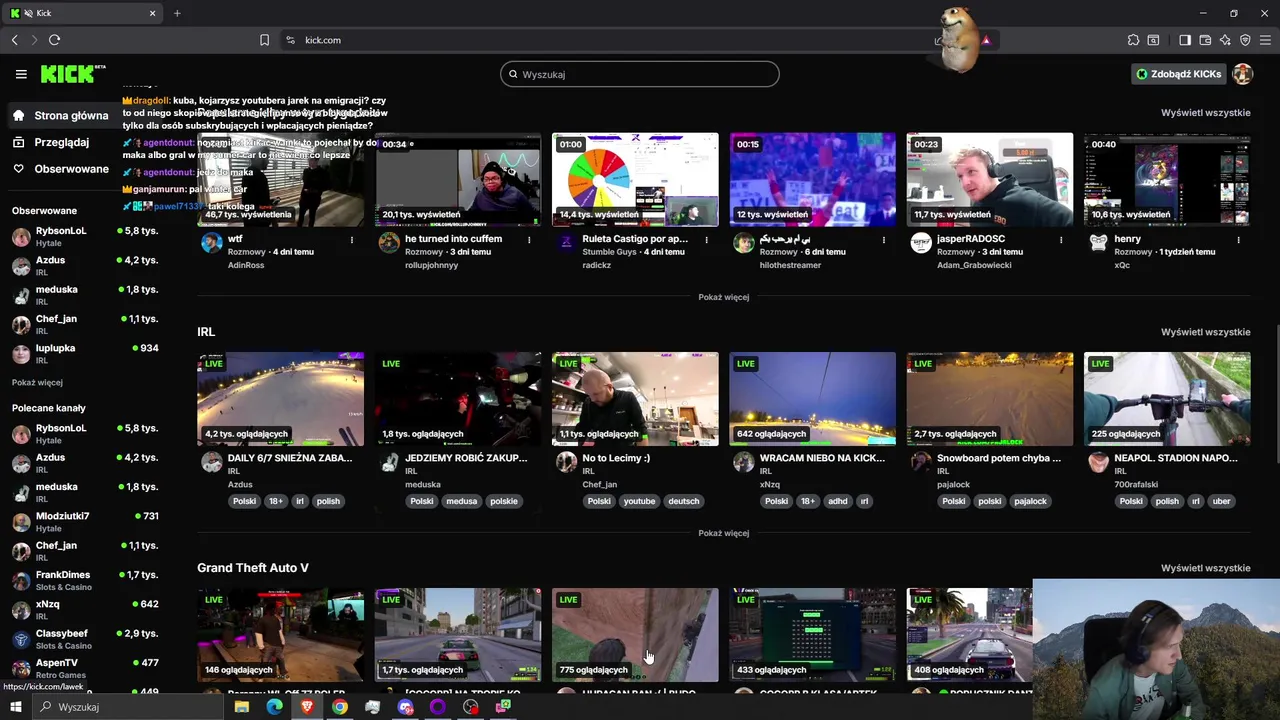Viewport: 1280px width, 720px height.
Task: Open Snowboard potem chyba stream thumbnail
Action: click(990, 398)
